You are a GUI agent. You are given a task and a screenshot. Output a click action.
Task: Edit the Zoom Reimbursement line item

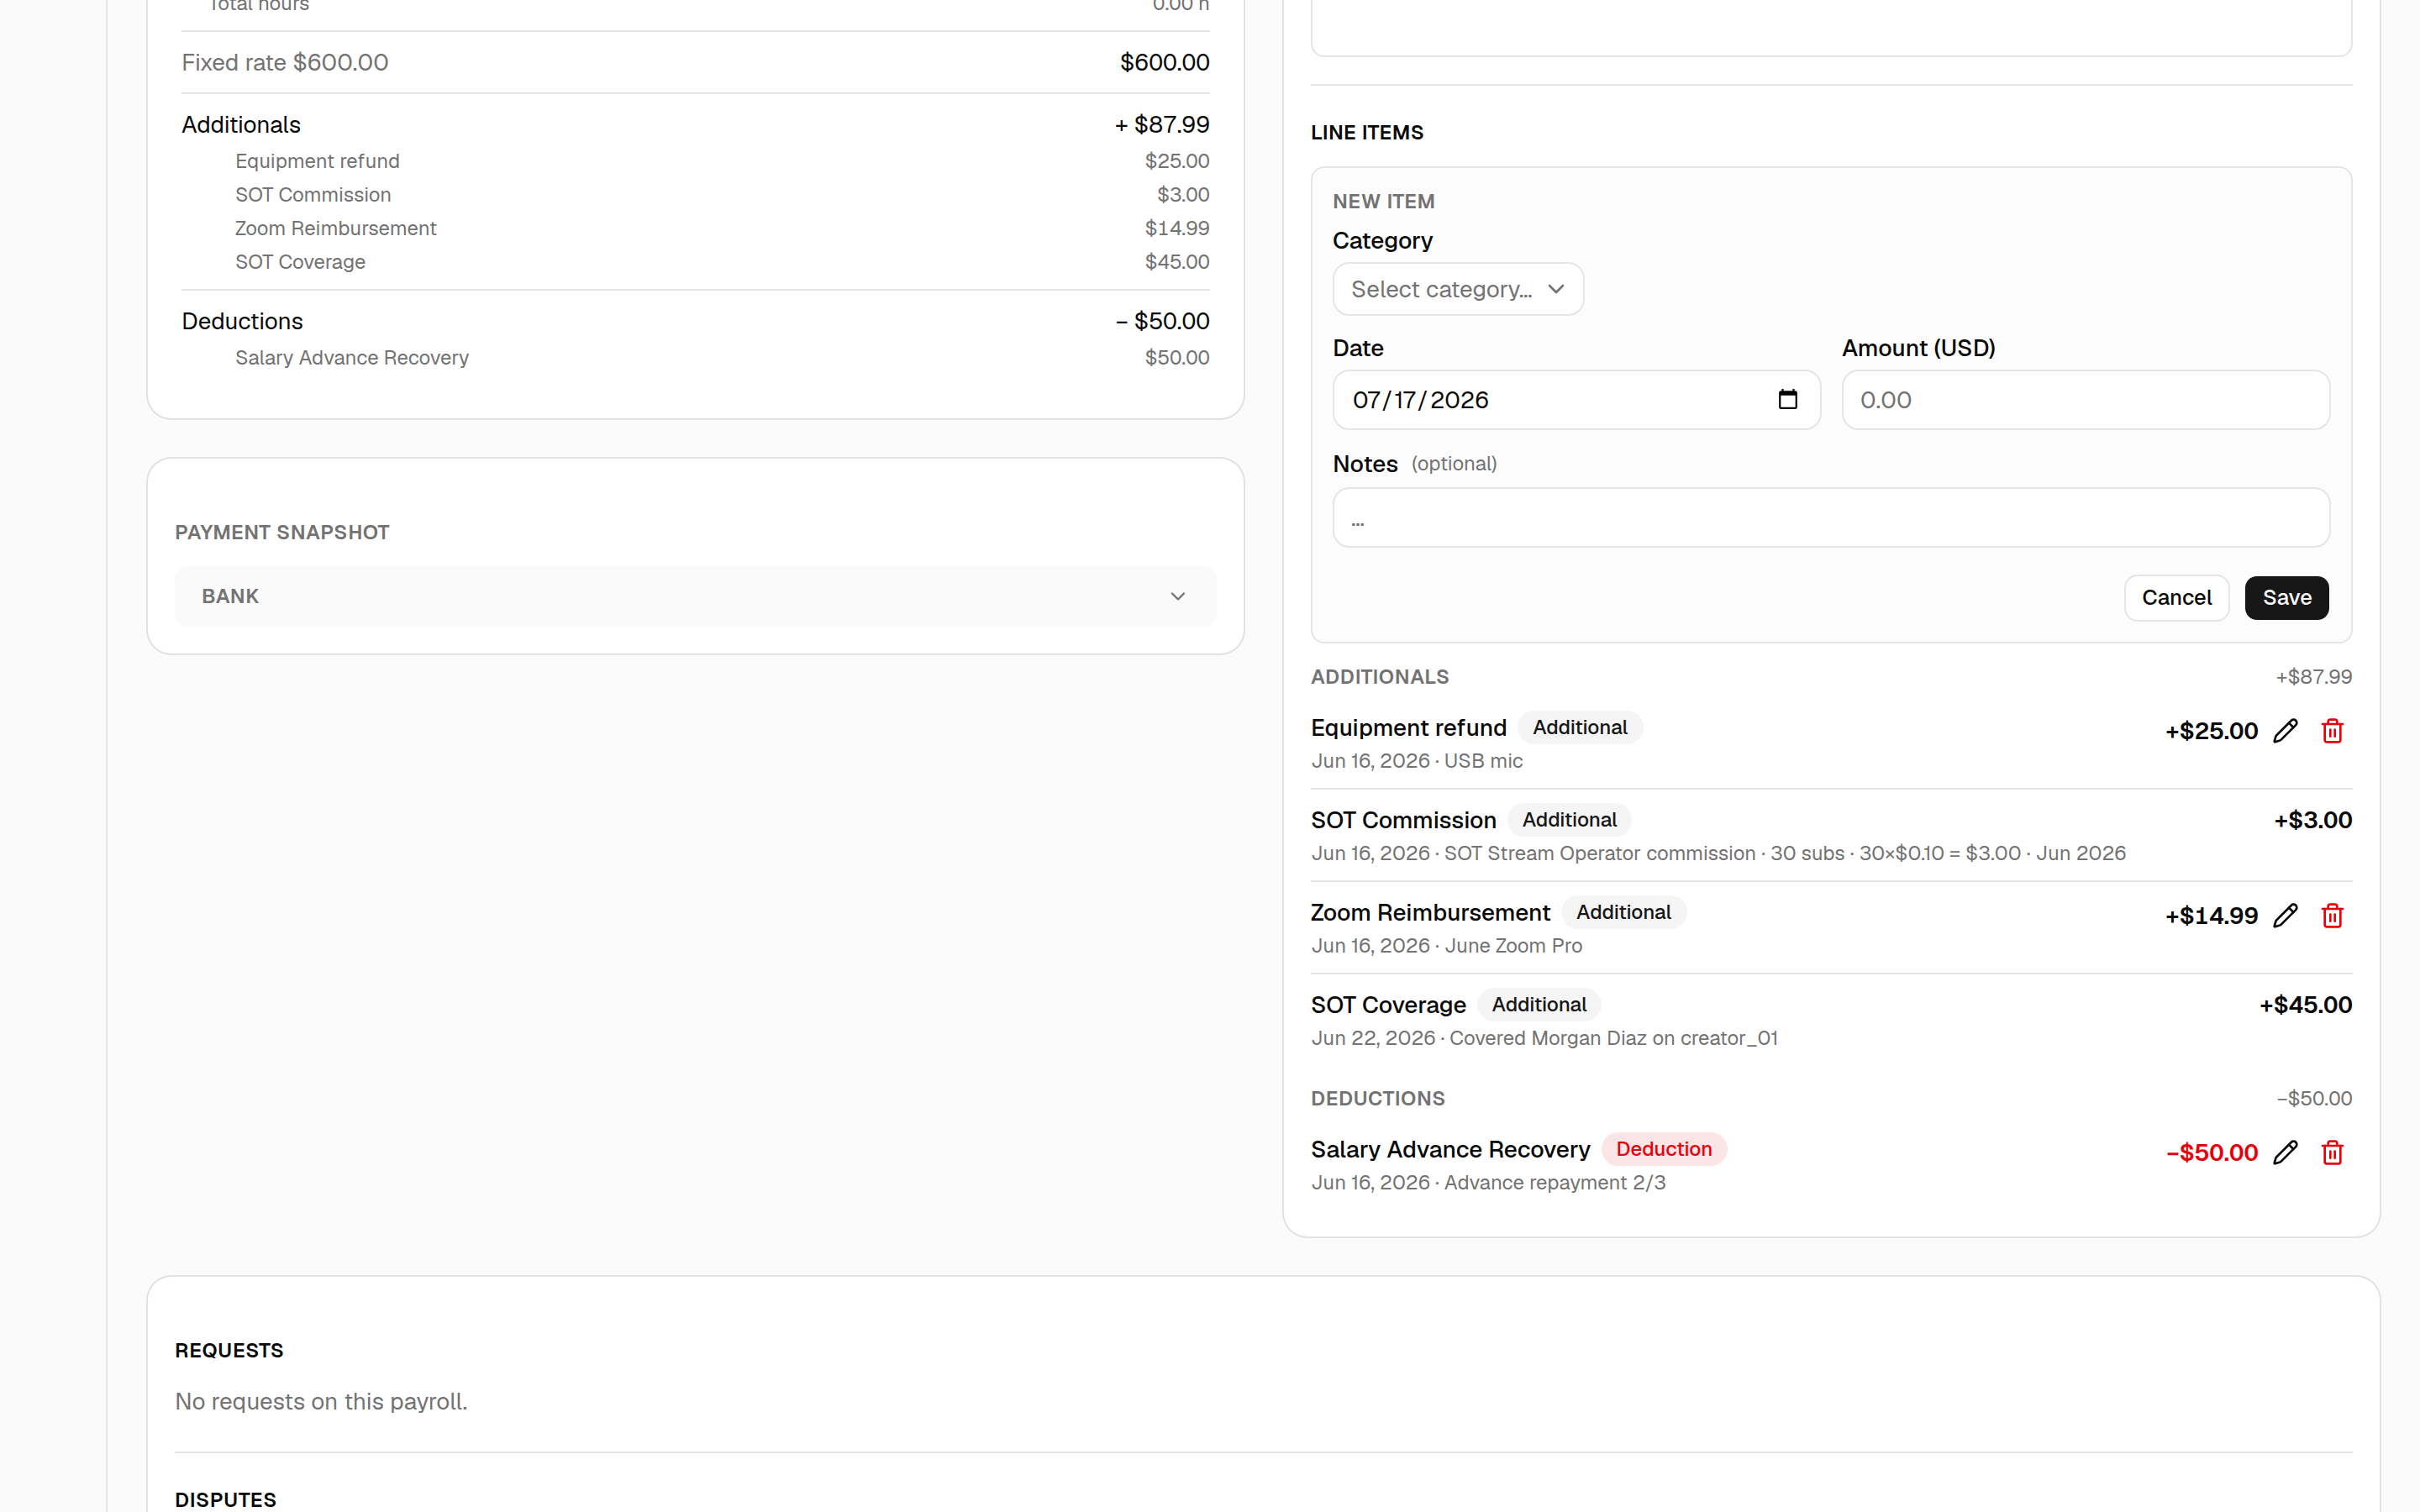(x=2285, y=916)
